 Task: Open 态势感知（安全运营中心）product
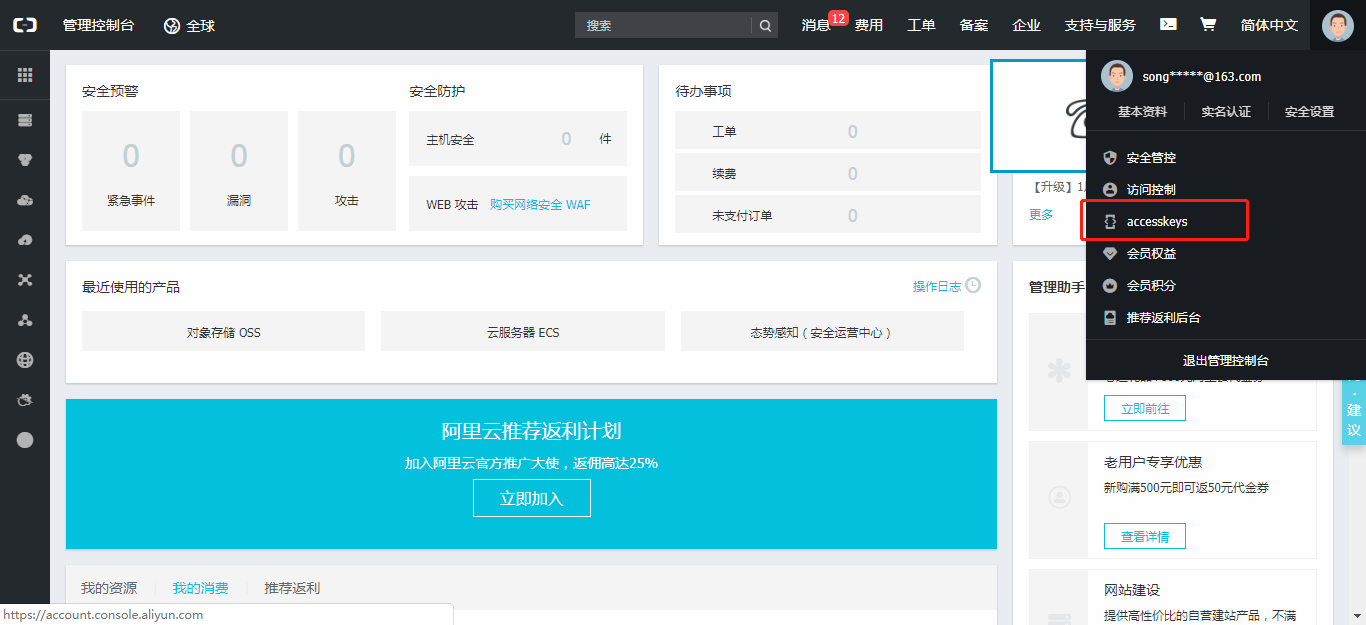click(x=822, y=331)
